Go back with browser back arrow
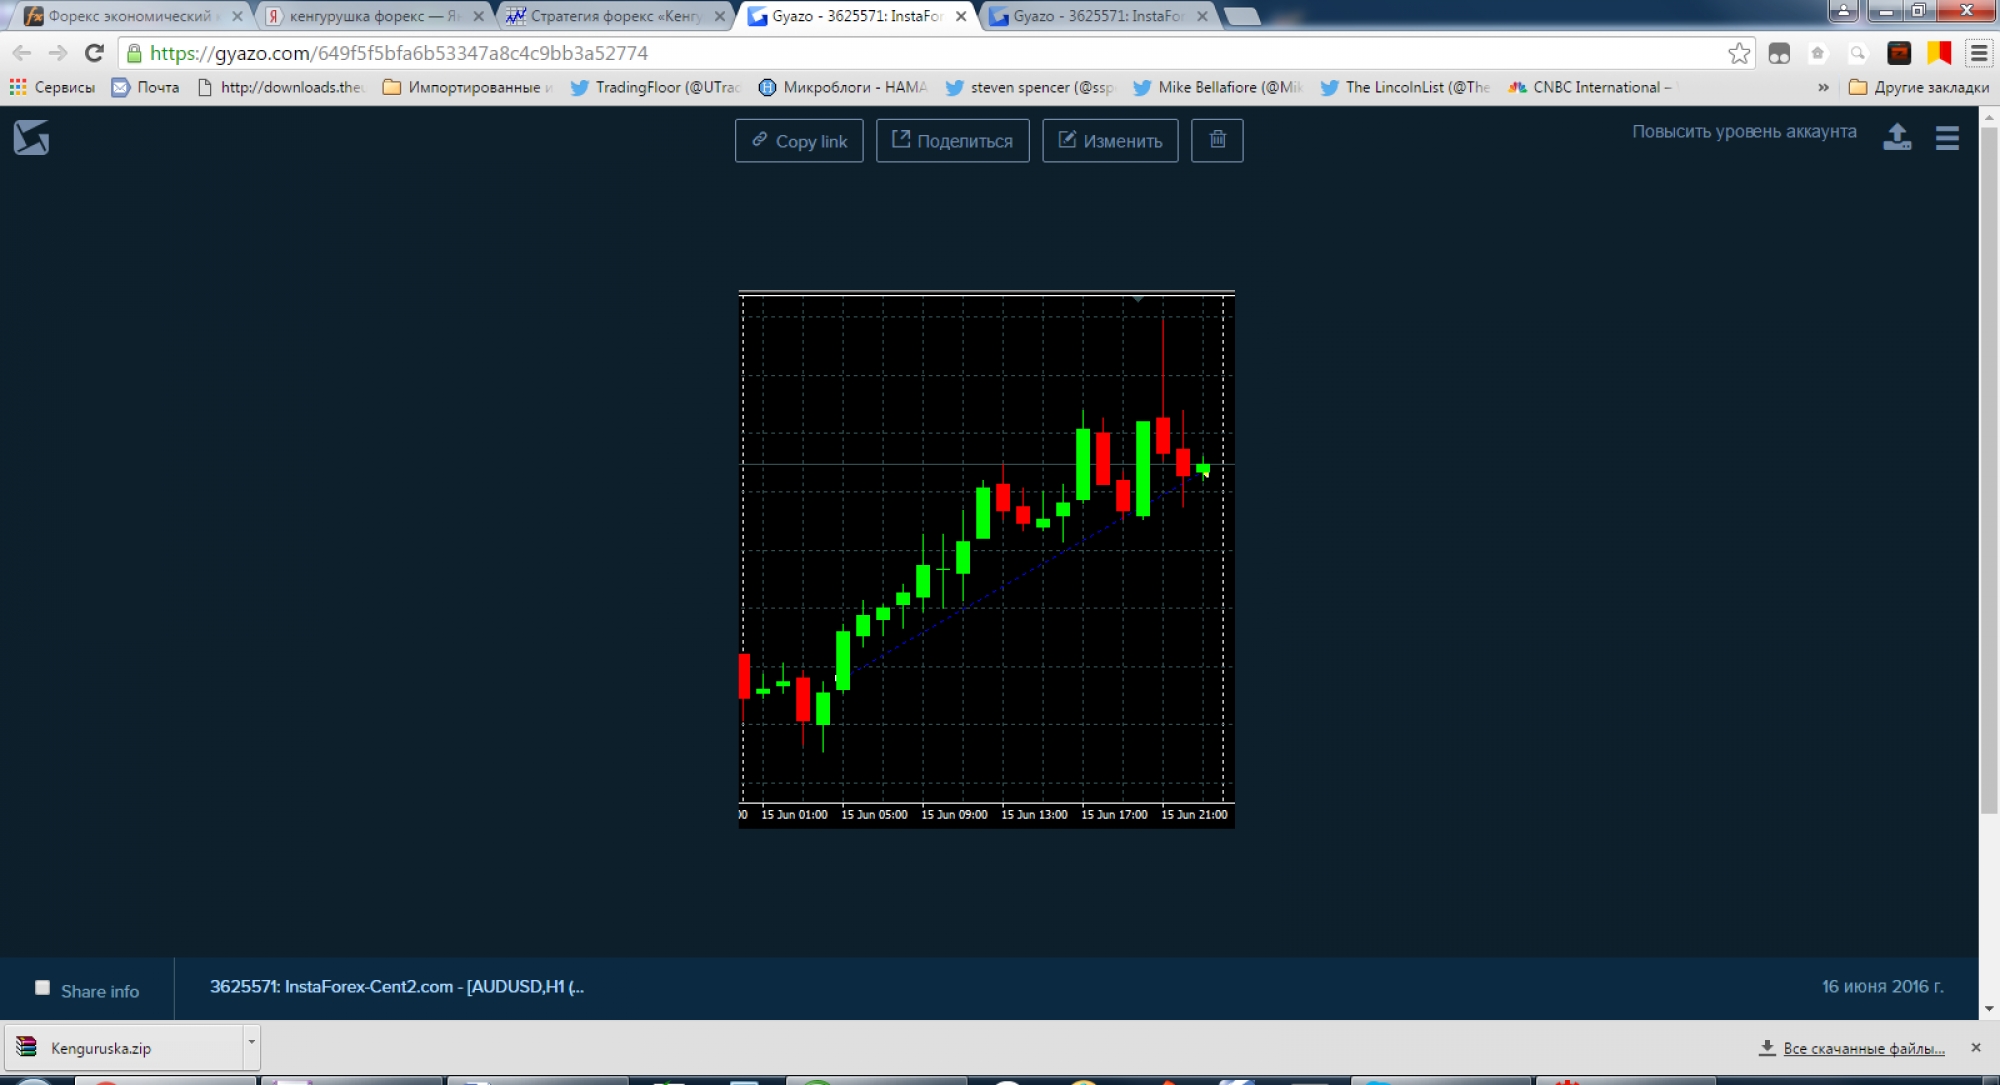 coord(22,53)
